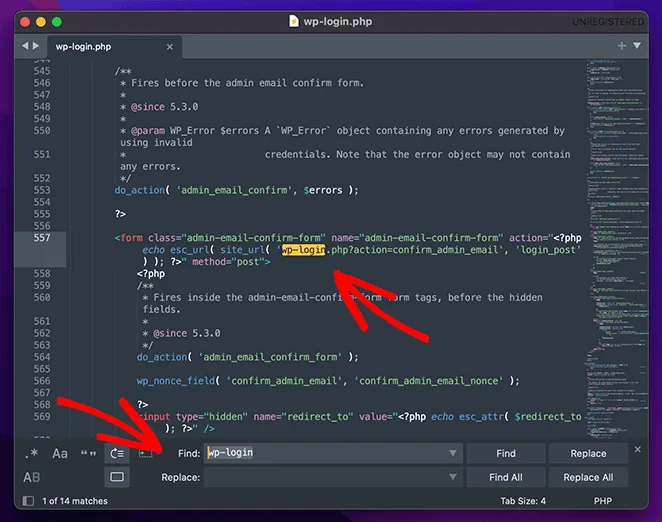The width and height of the screenshot is (662, 522).
Task: Click wp_nonce_field function call
Action: (176, 381)
